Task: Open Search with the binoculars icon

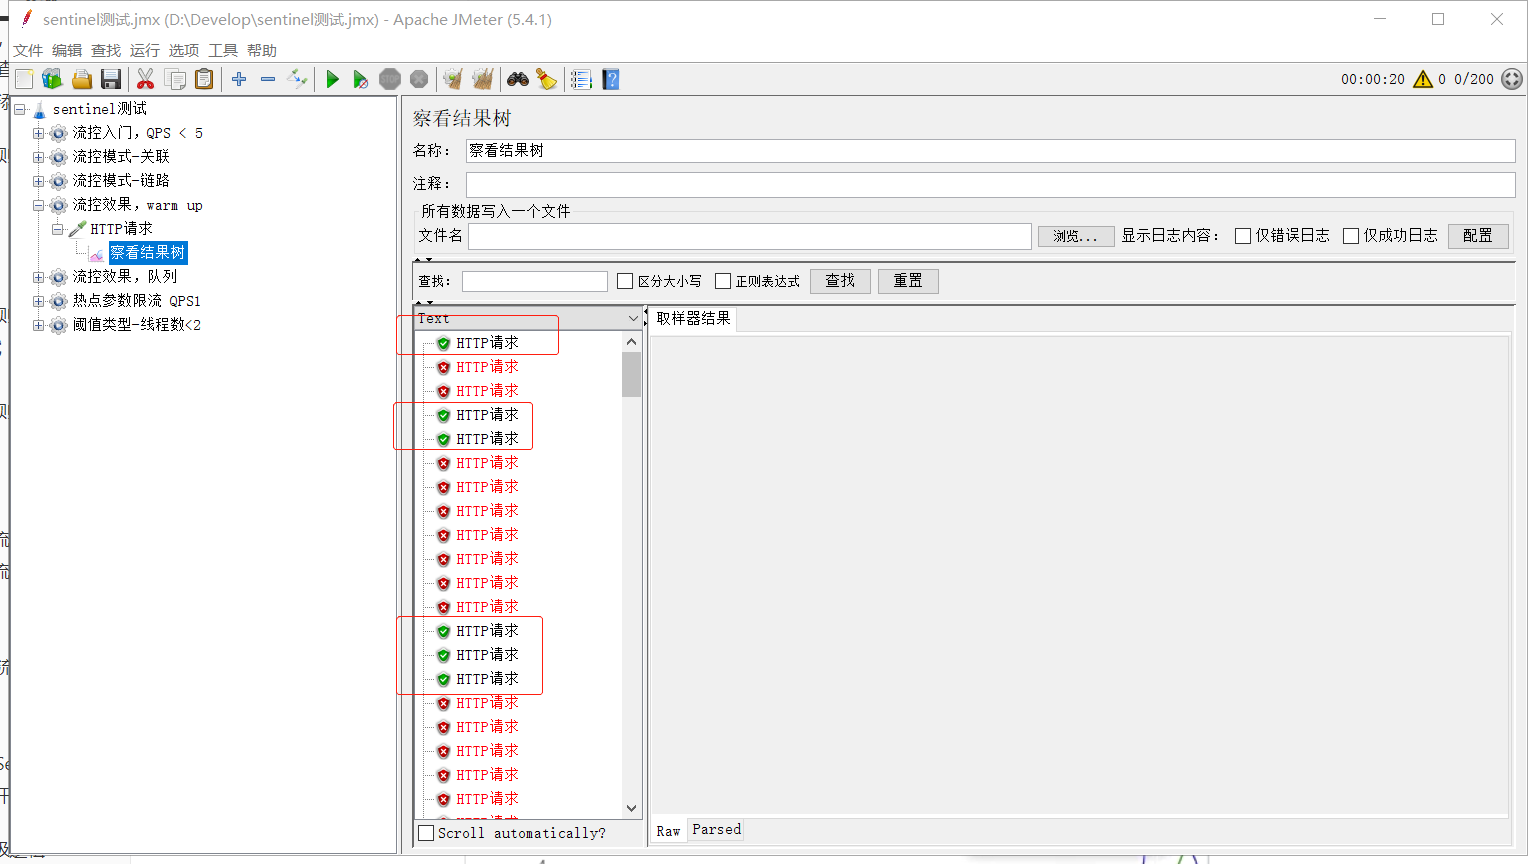Action: click(518, 79)
